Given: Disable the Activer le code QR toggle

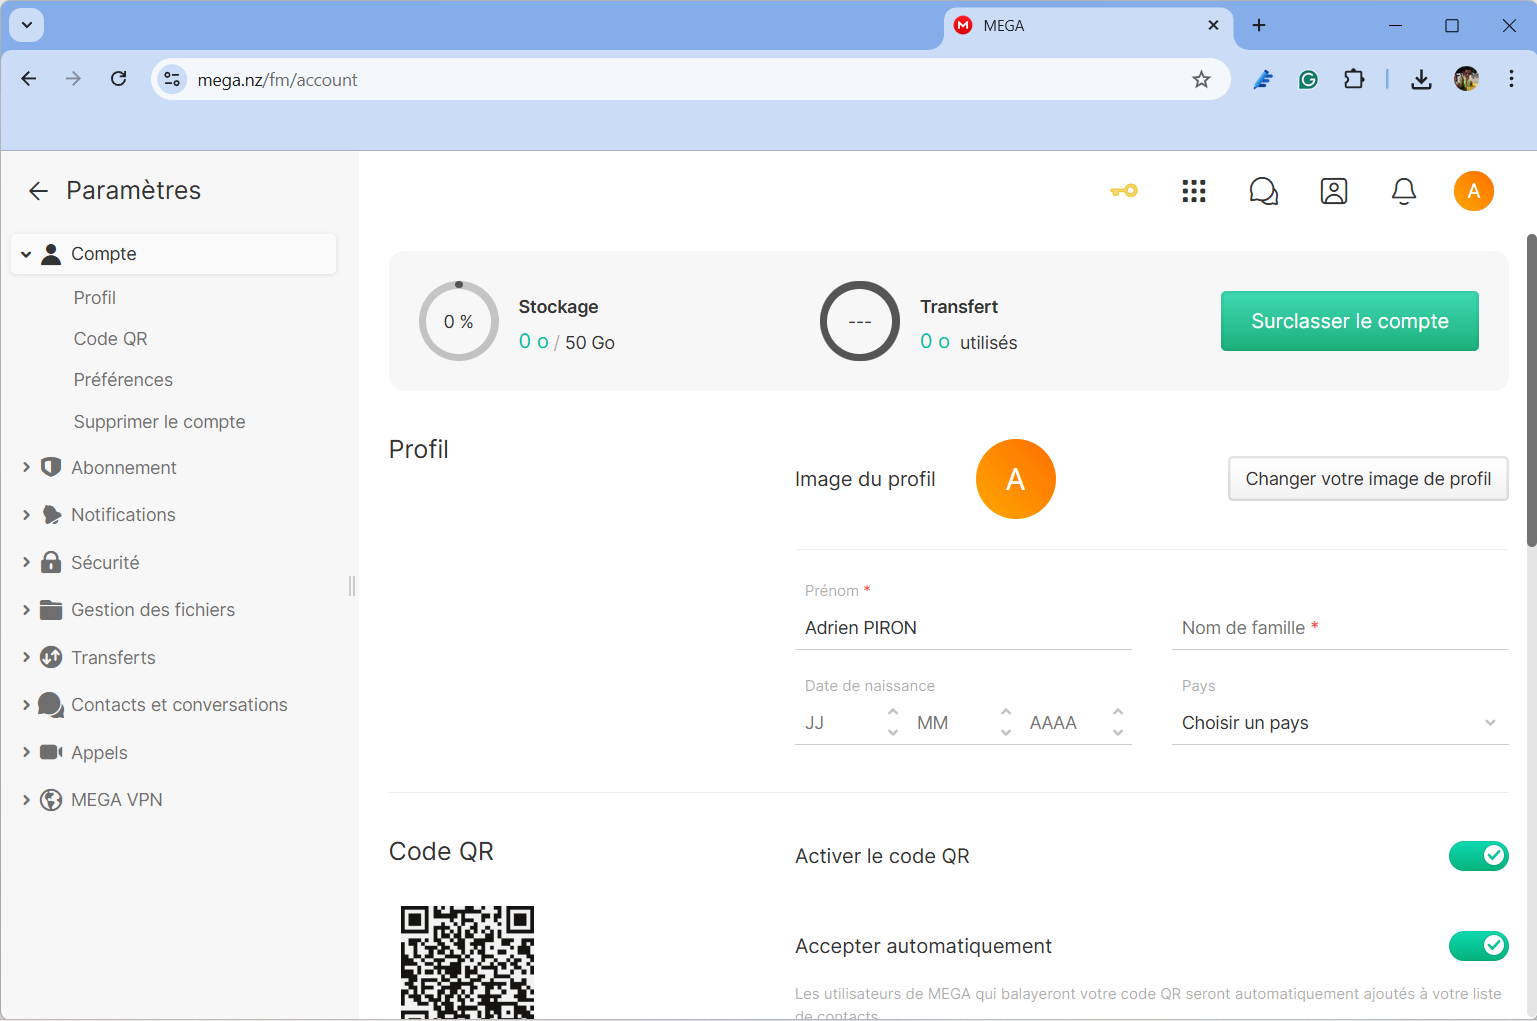Looking at the screenshot, I should [1478, 856].
